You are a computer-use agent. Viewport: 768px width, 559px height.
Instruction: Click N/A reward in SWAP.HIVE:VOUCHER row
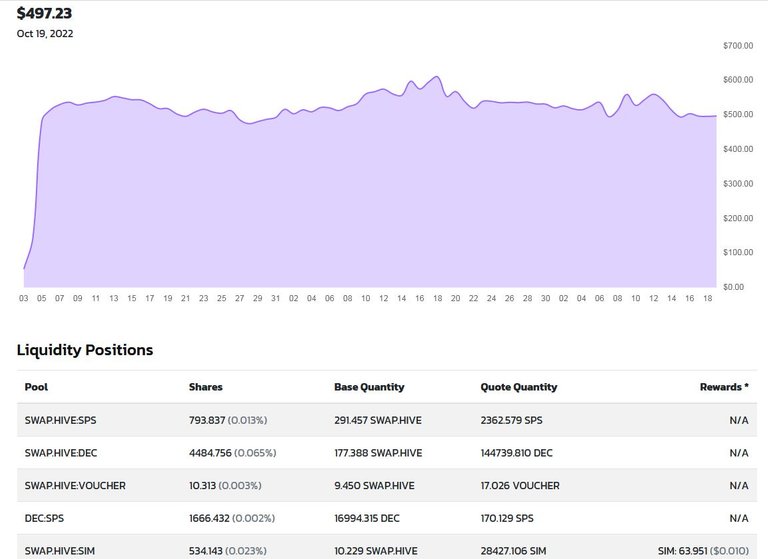pyautogui.click(x=739, y=486)
